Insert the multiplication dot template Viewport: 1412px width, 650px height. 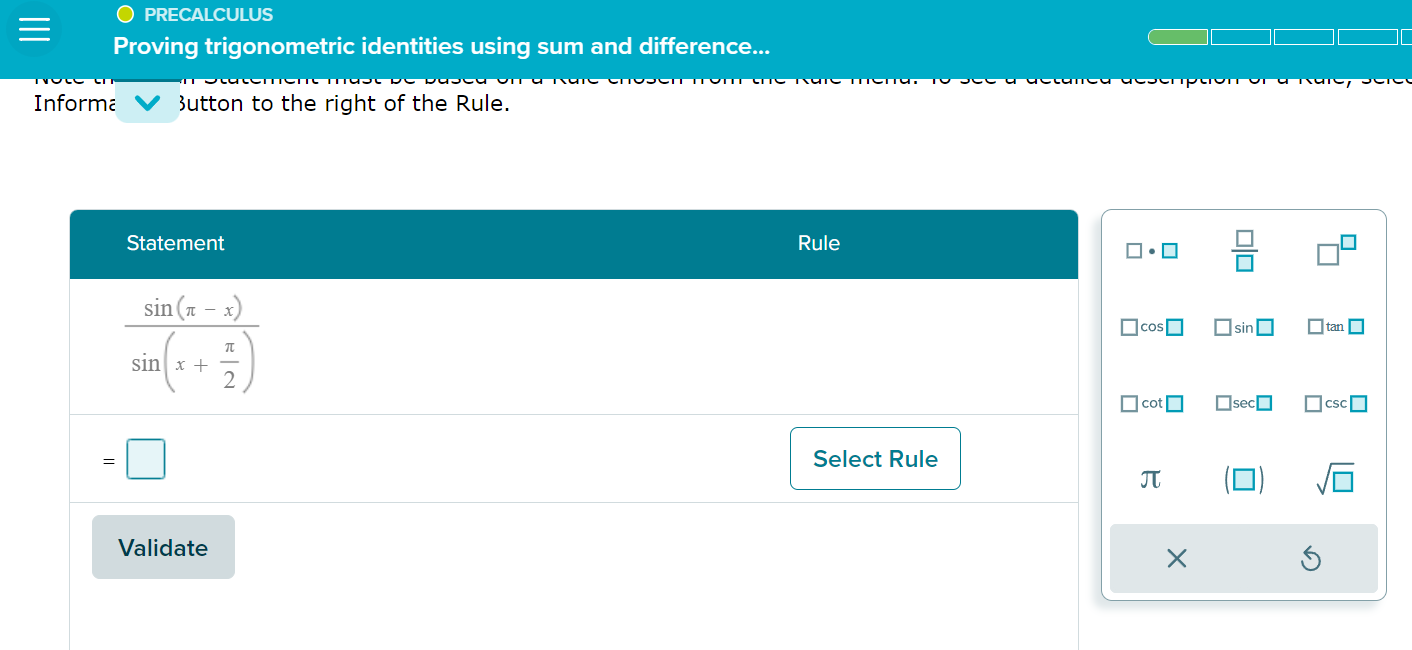[x=1151, y=249]
